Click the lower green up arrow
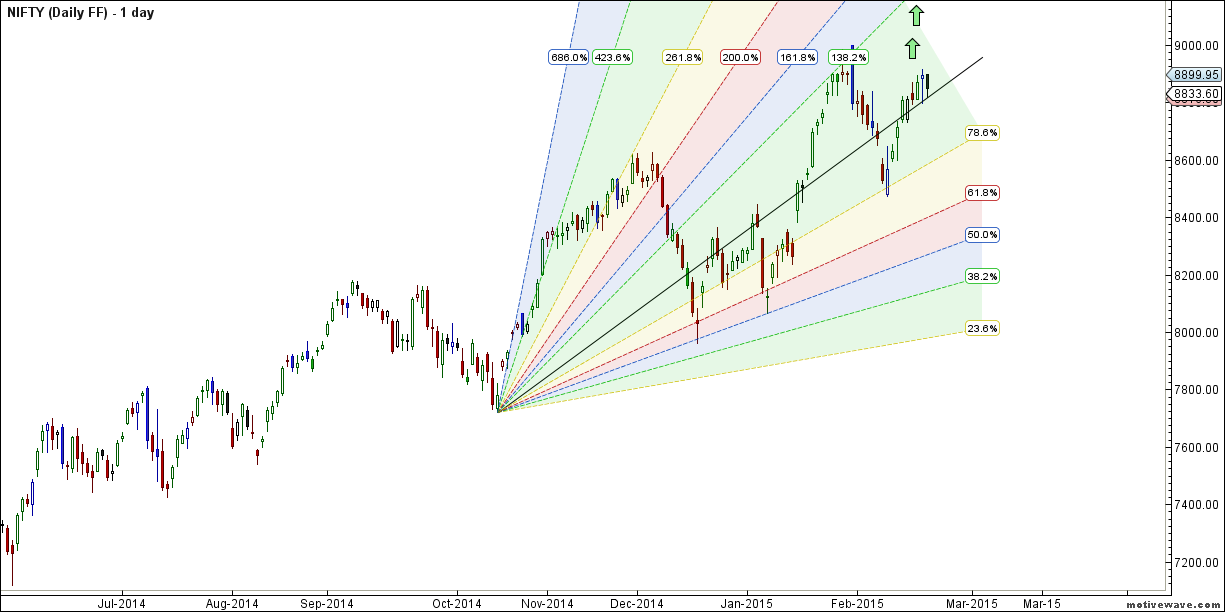 coord(911,49)
